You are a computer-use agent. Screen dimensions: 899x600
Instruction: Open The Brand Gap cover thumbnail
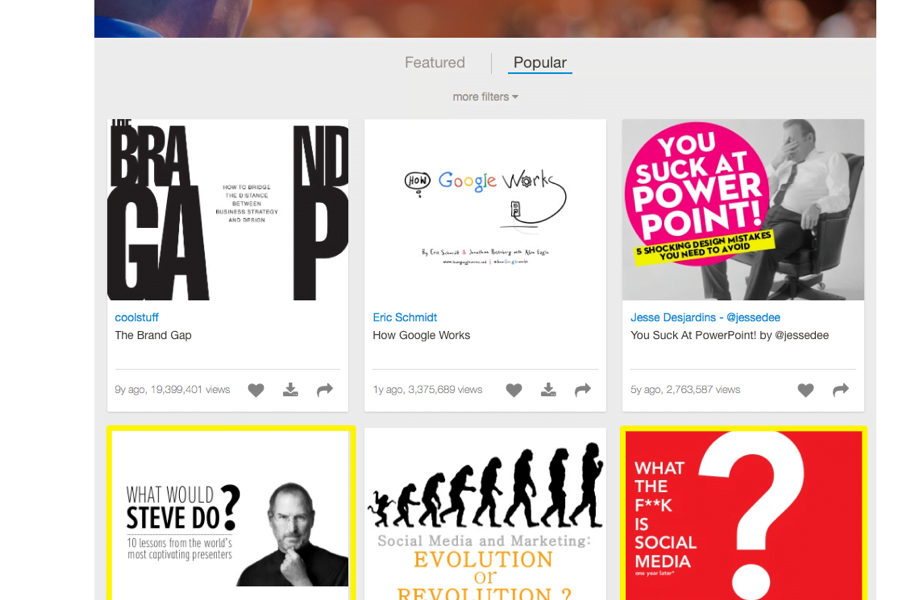click(228, 209)
